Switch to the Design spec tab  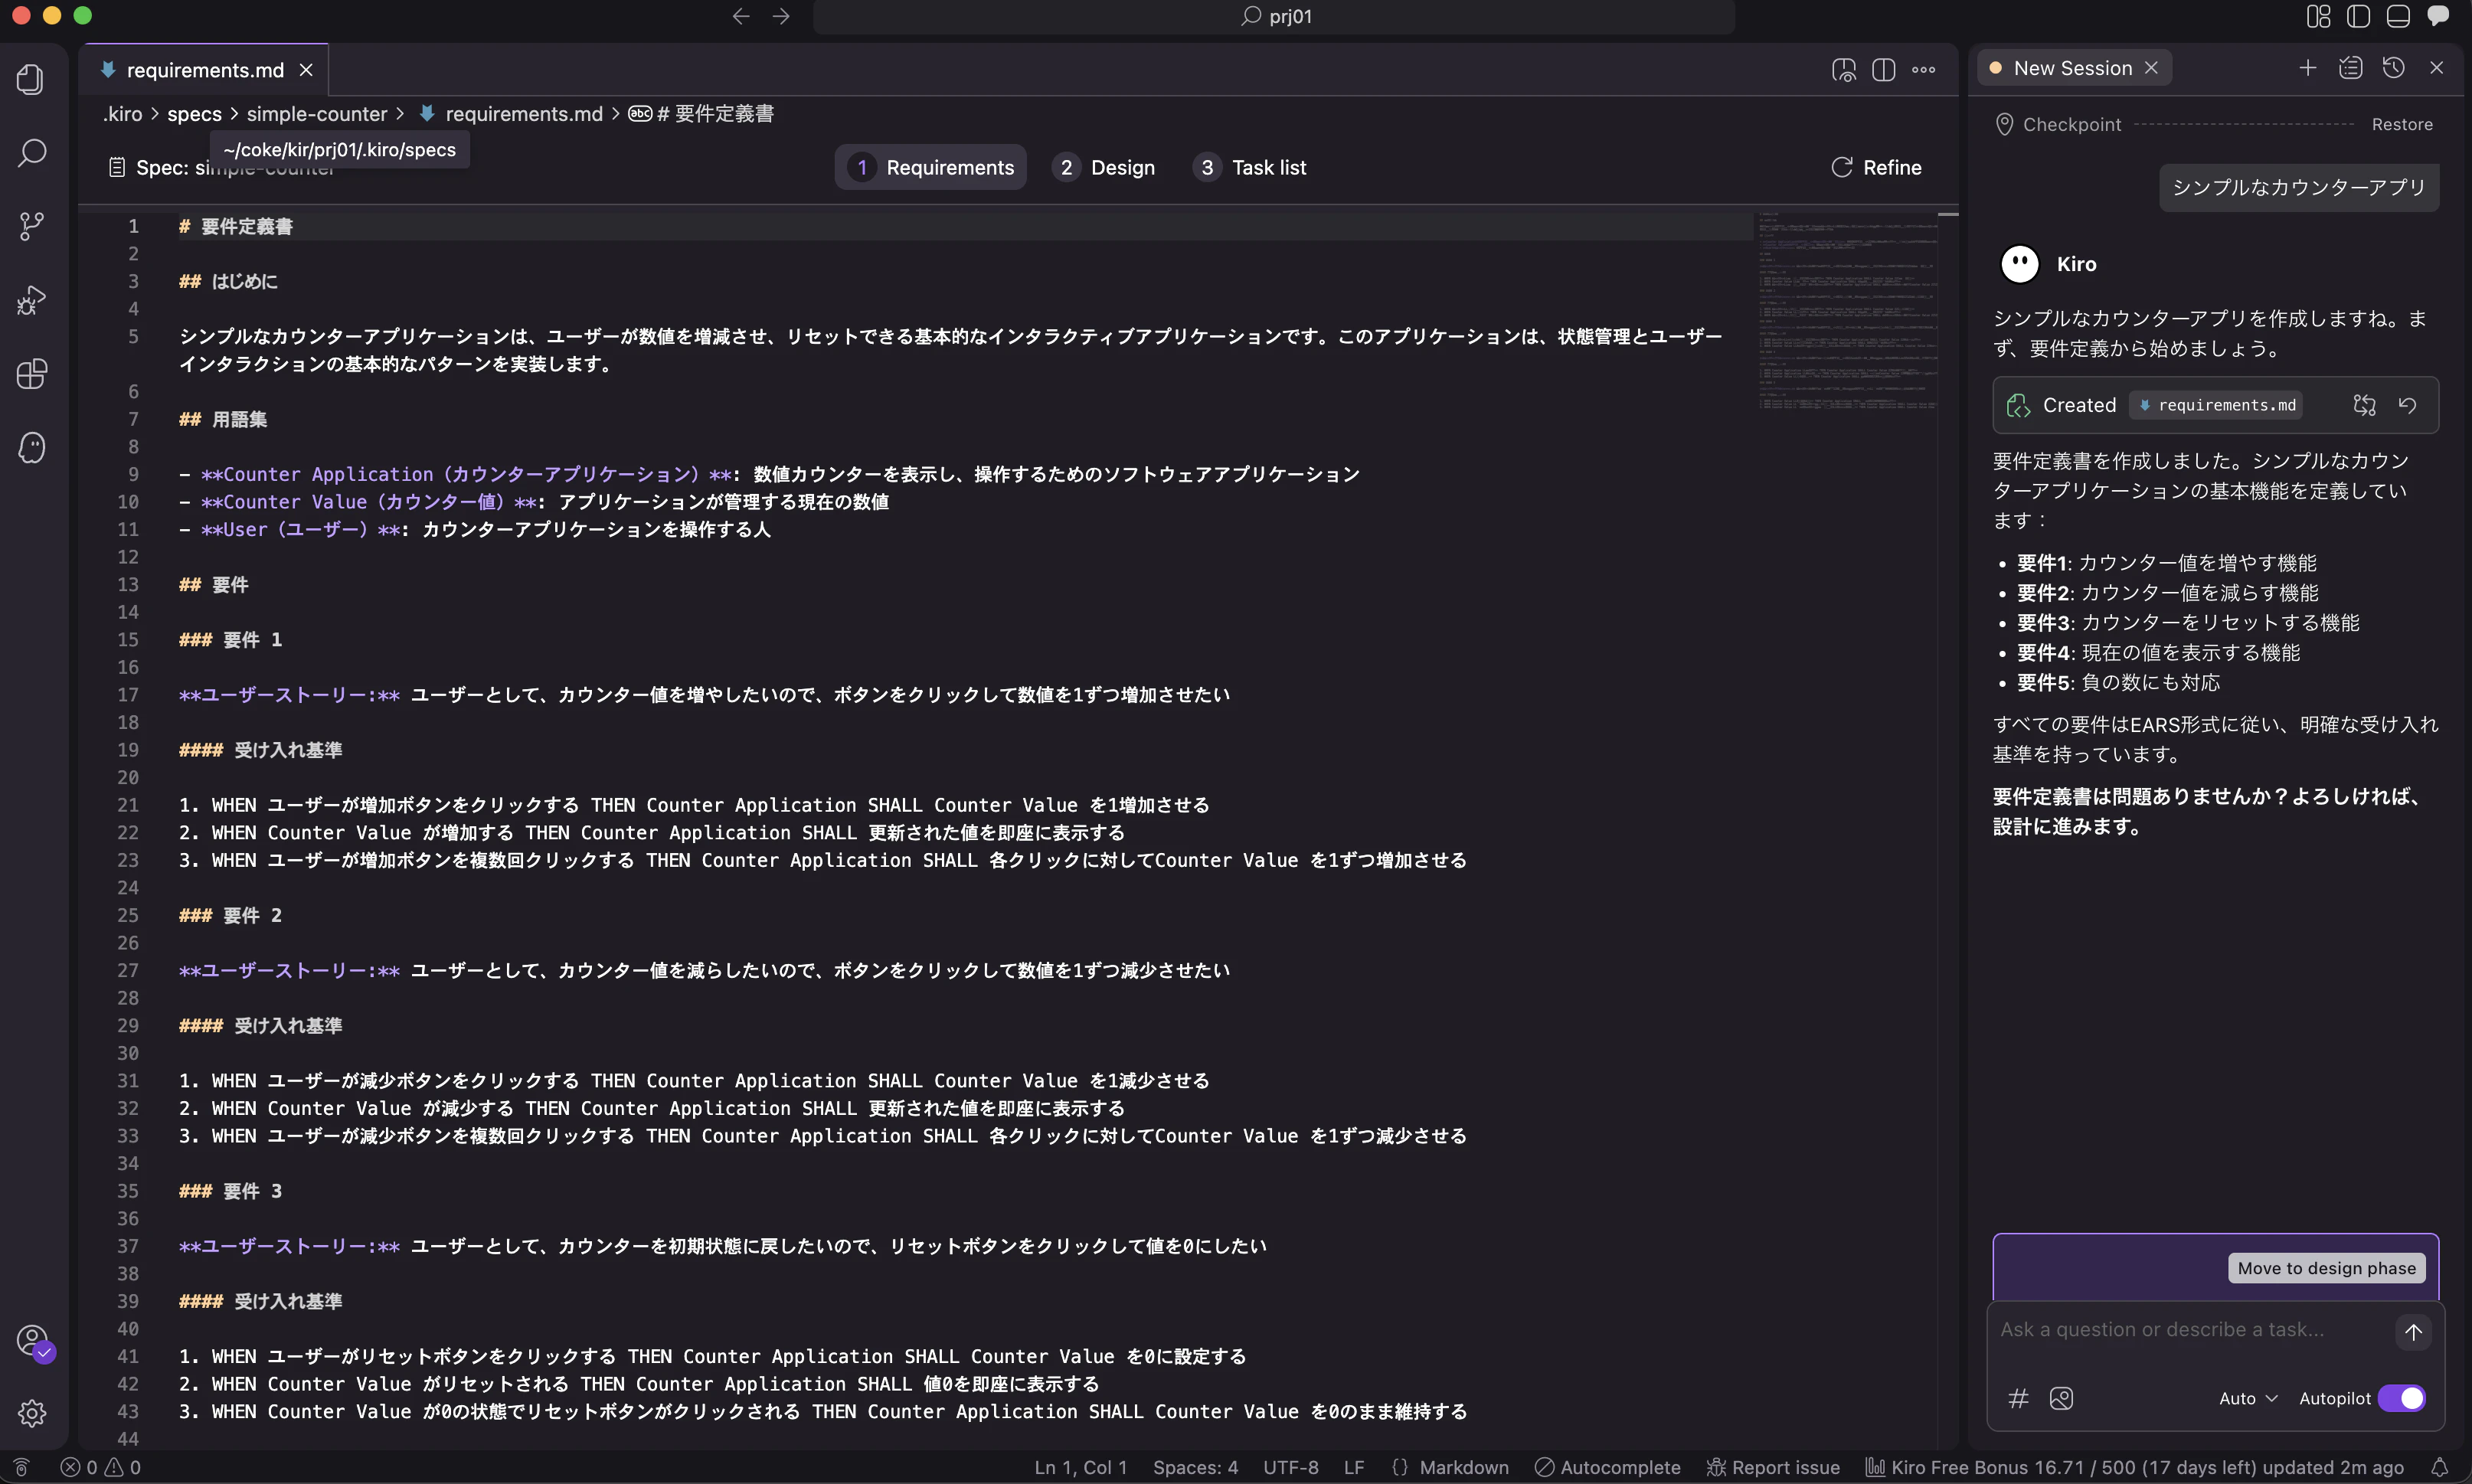(1104, 167)
